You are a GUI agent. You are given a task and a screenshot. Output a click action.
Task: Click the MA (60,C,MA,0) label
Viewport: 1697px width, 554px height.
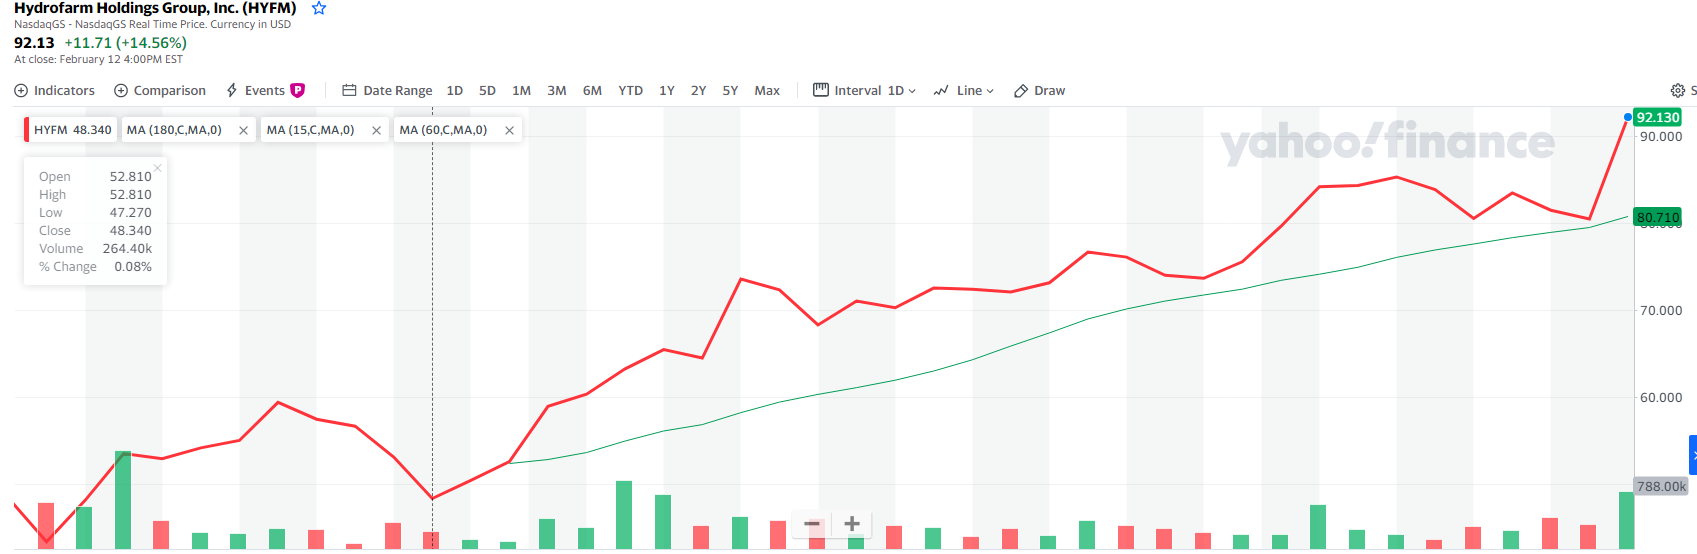point(443,130)
